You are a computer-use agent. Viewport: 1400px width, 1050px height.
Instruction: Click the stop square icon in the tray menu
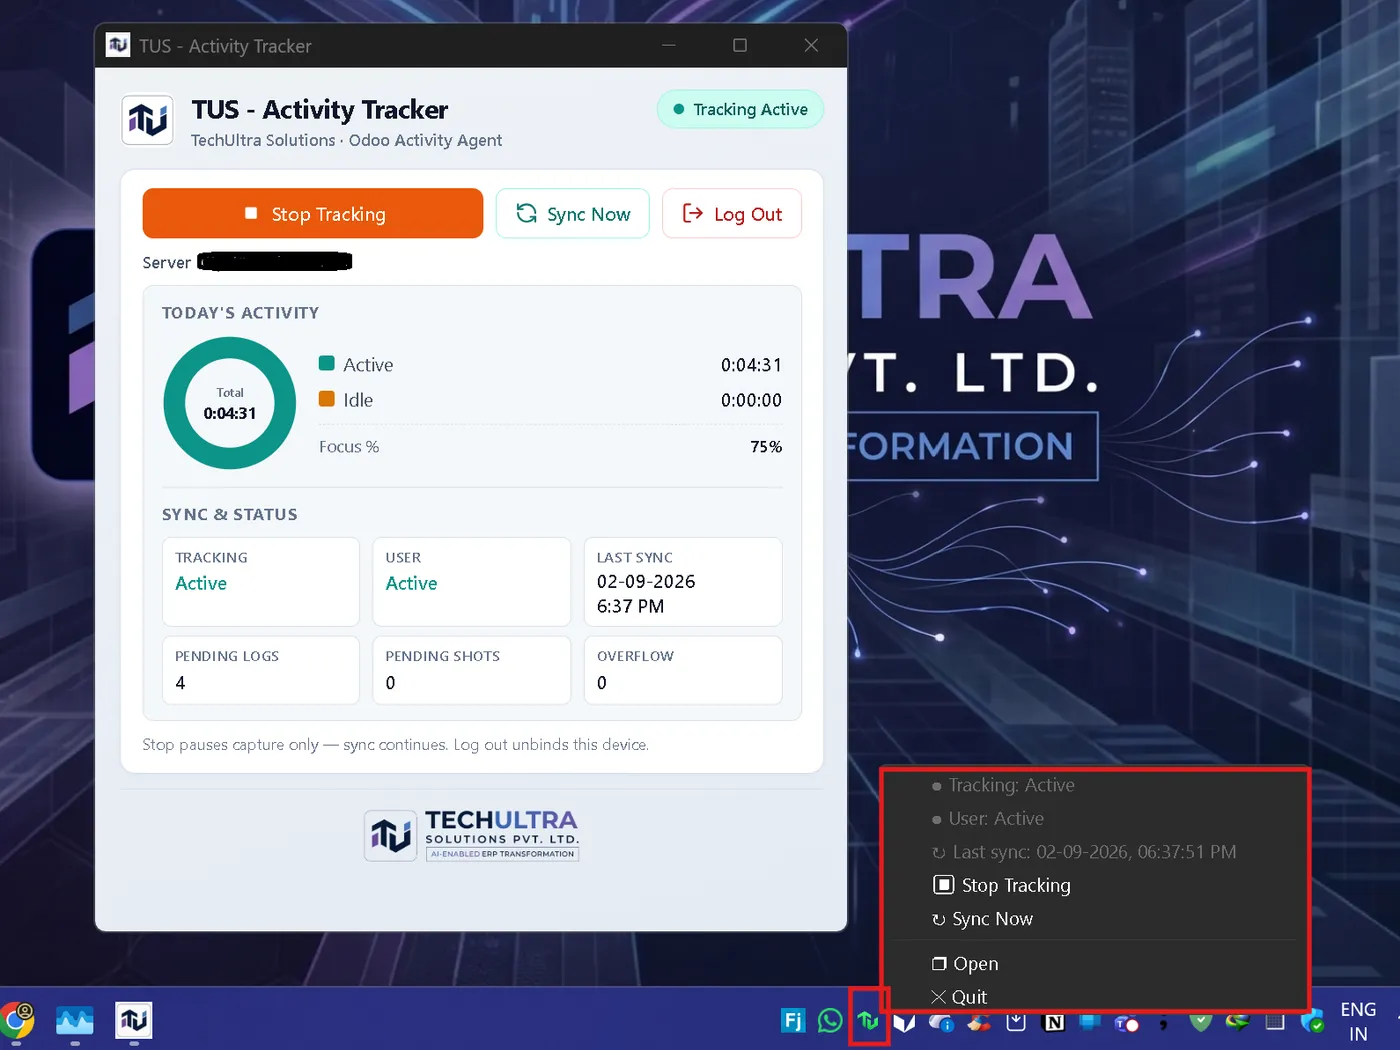pyautogui.click(x=943, y=885)
